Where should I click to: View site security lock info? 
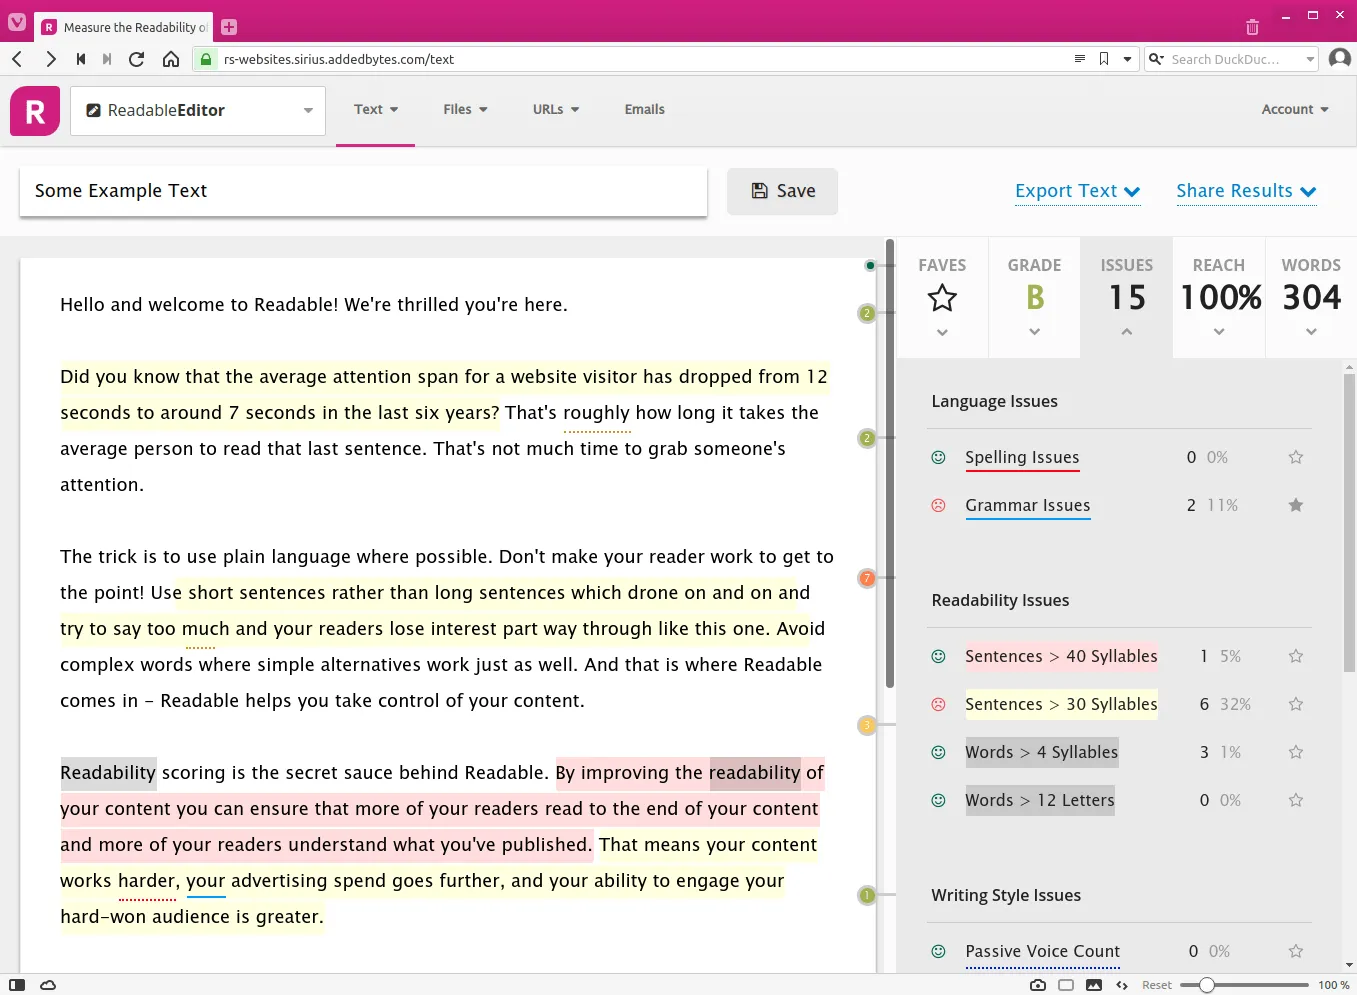(x=205, y=59)
